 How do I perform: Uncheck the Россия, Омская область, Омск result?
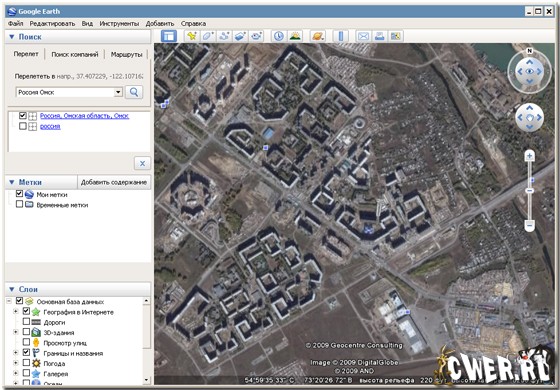[23, 115]
